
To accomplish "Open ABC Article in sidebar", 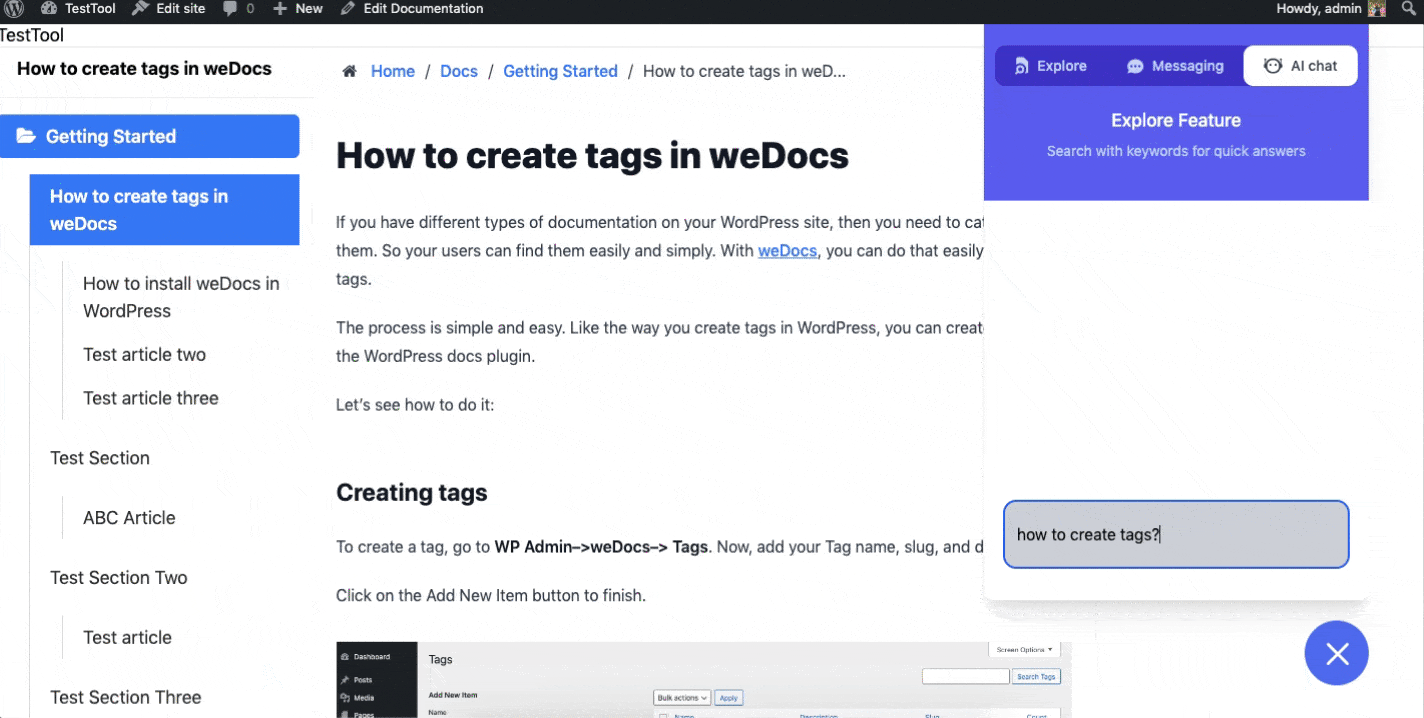I will pos(129,518).
